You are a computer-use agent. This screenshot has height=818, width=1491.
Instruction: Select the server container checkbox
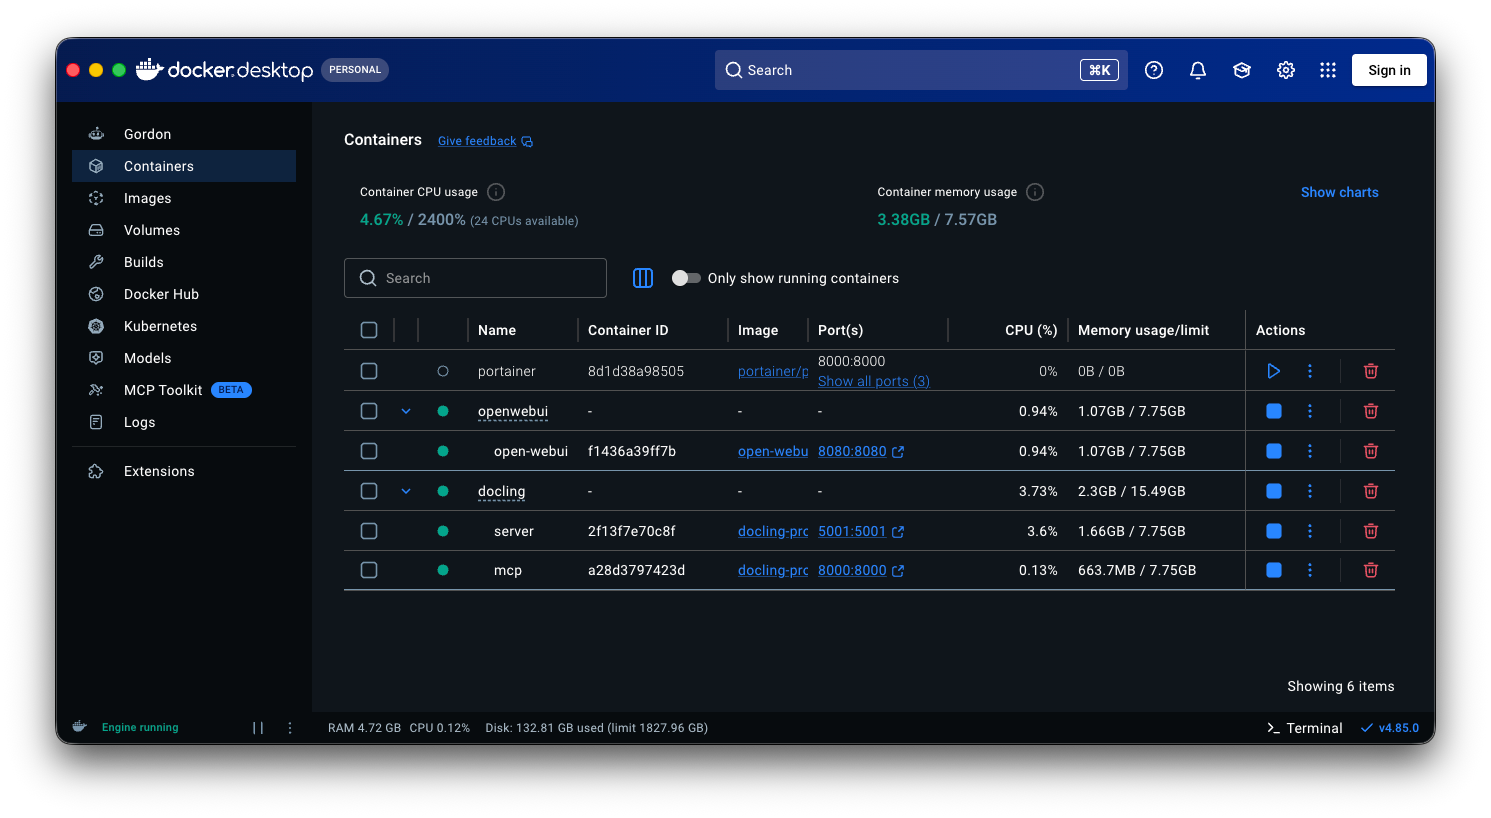[369, 531]
